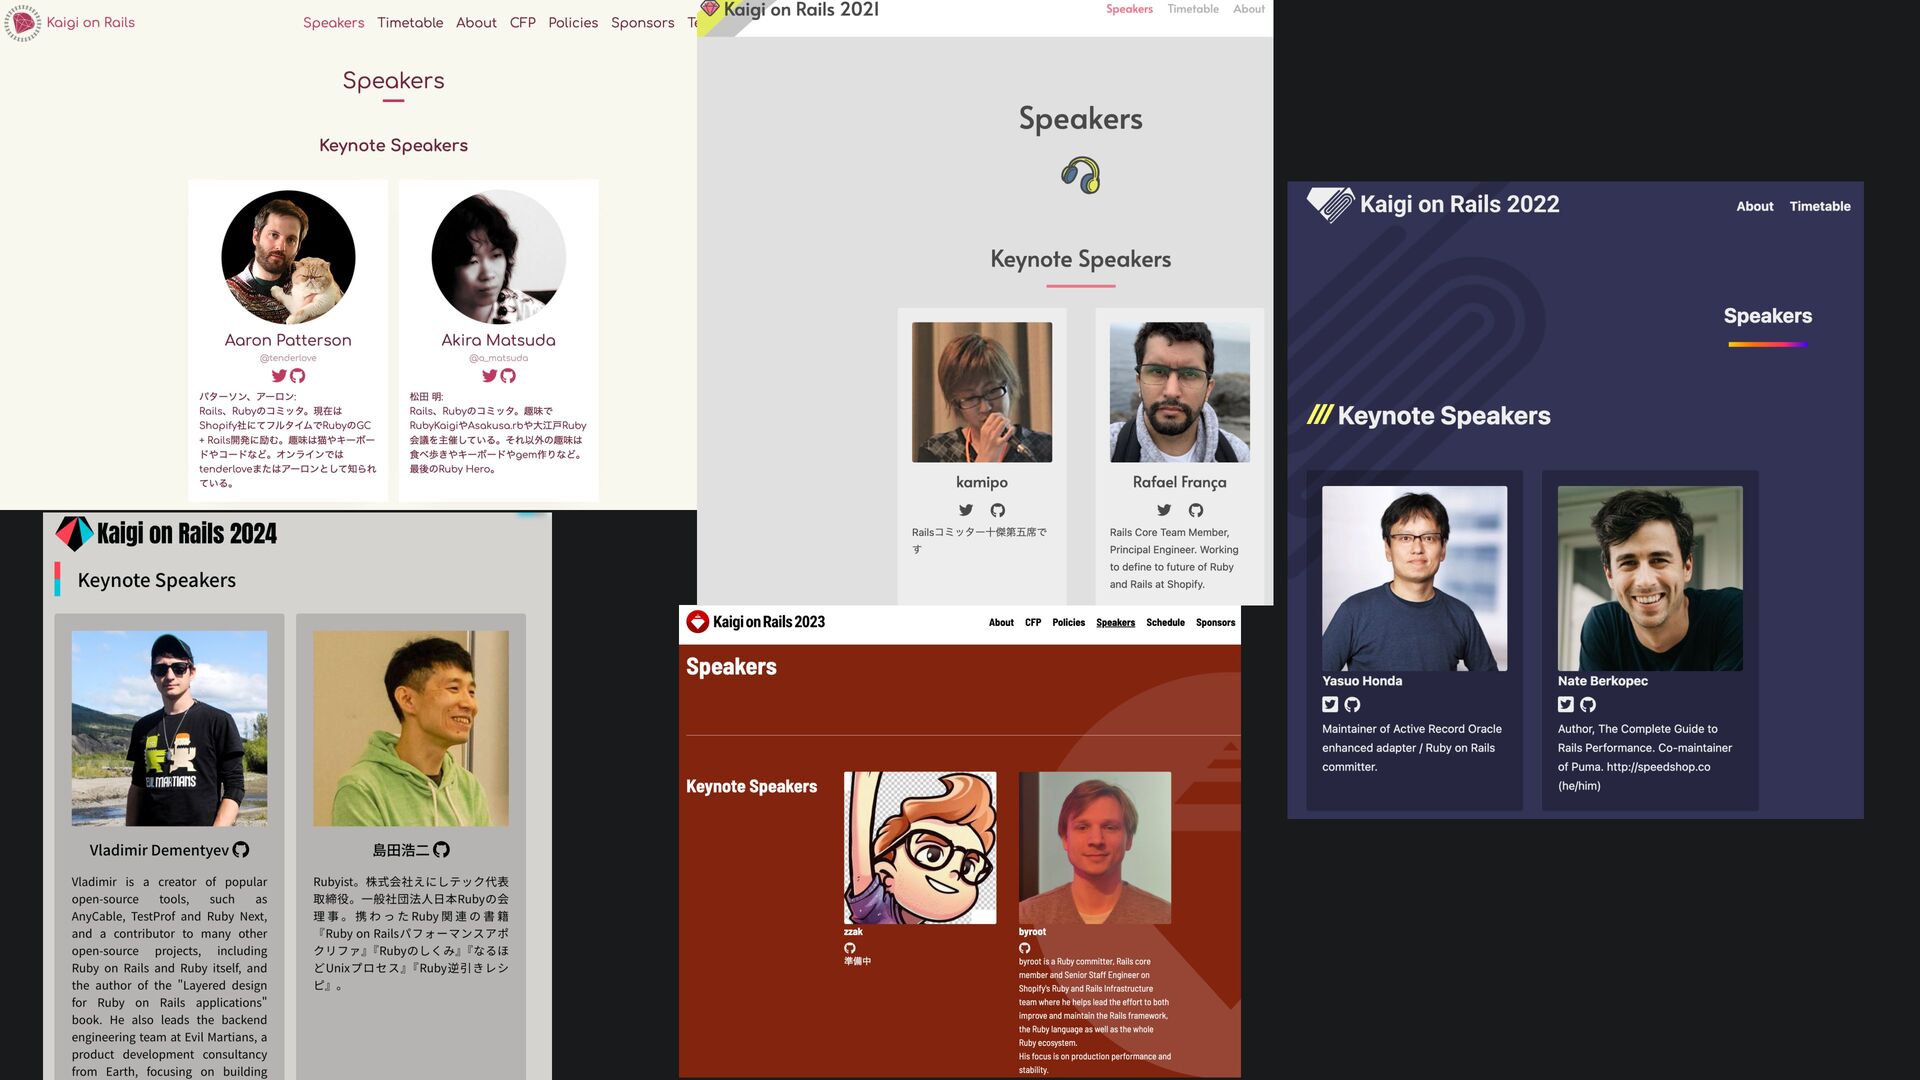The width and height of the screenshot is (1920, 1080).
Task: Click Aaron Patterson's circular photo
Action: point(288,257)
